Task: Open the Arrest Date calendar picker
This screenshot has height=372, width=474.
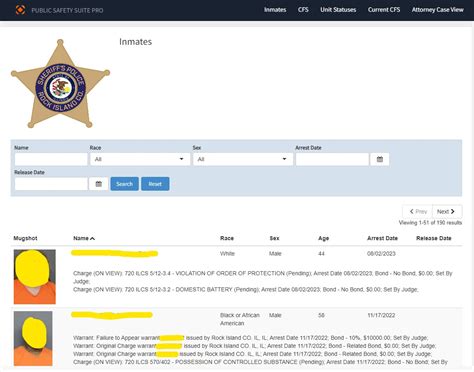Action: 380,159
